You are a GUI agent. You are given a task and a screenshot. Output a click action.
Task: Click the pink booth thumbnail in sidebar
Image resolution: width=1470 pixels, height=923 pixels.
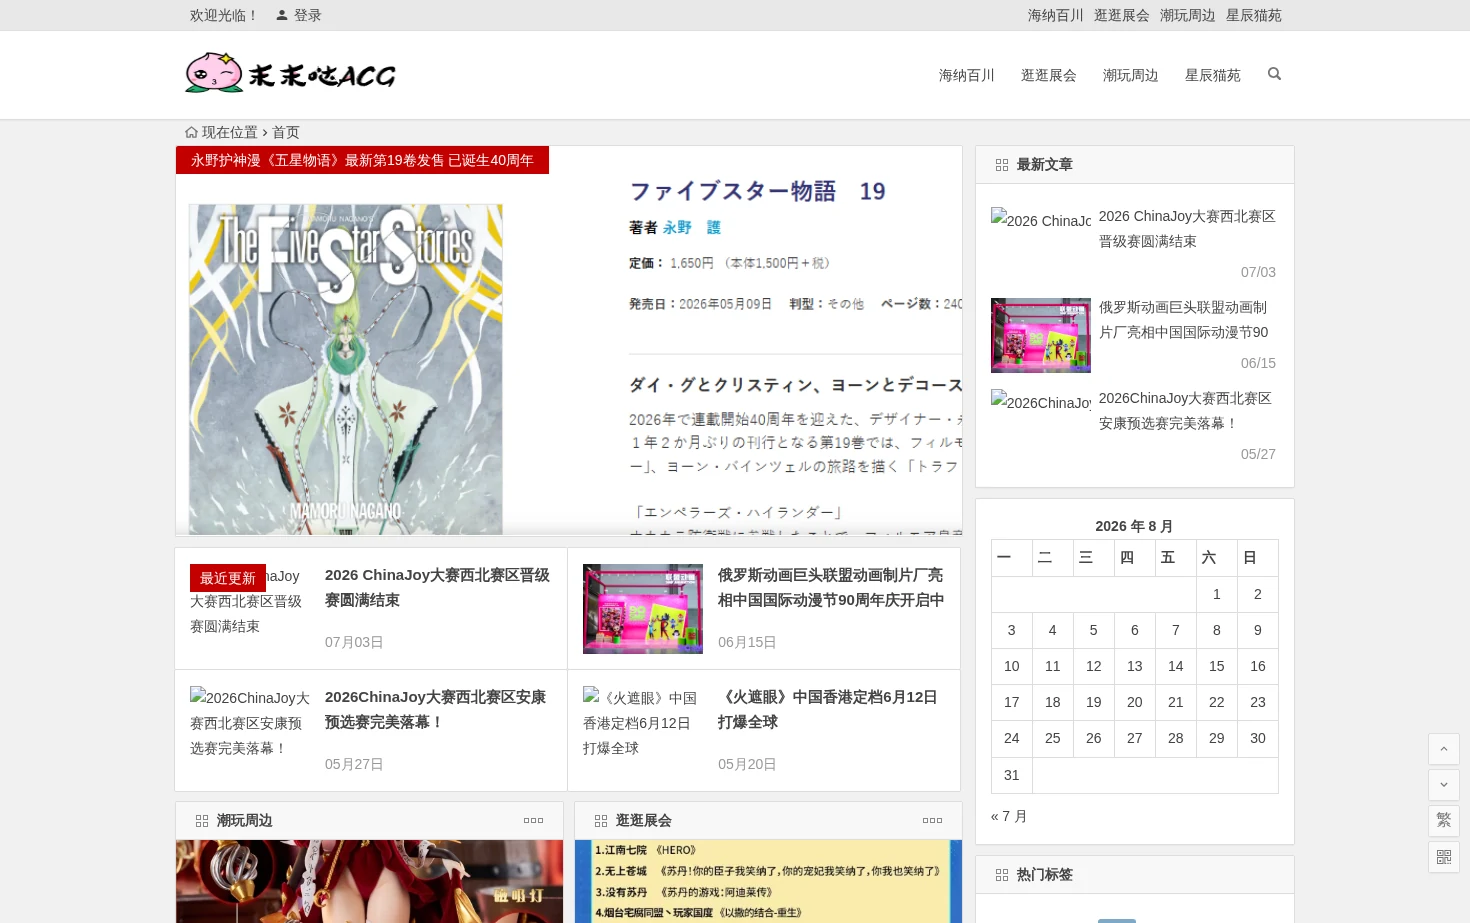1041,335
